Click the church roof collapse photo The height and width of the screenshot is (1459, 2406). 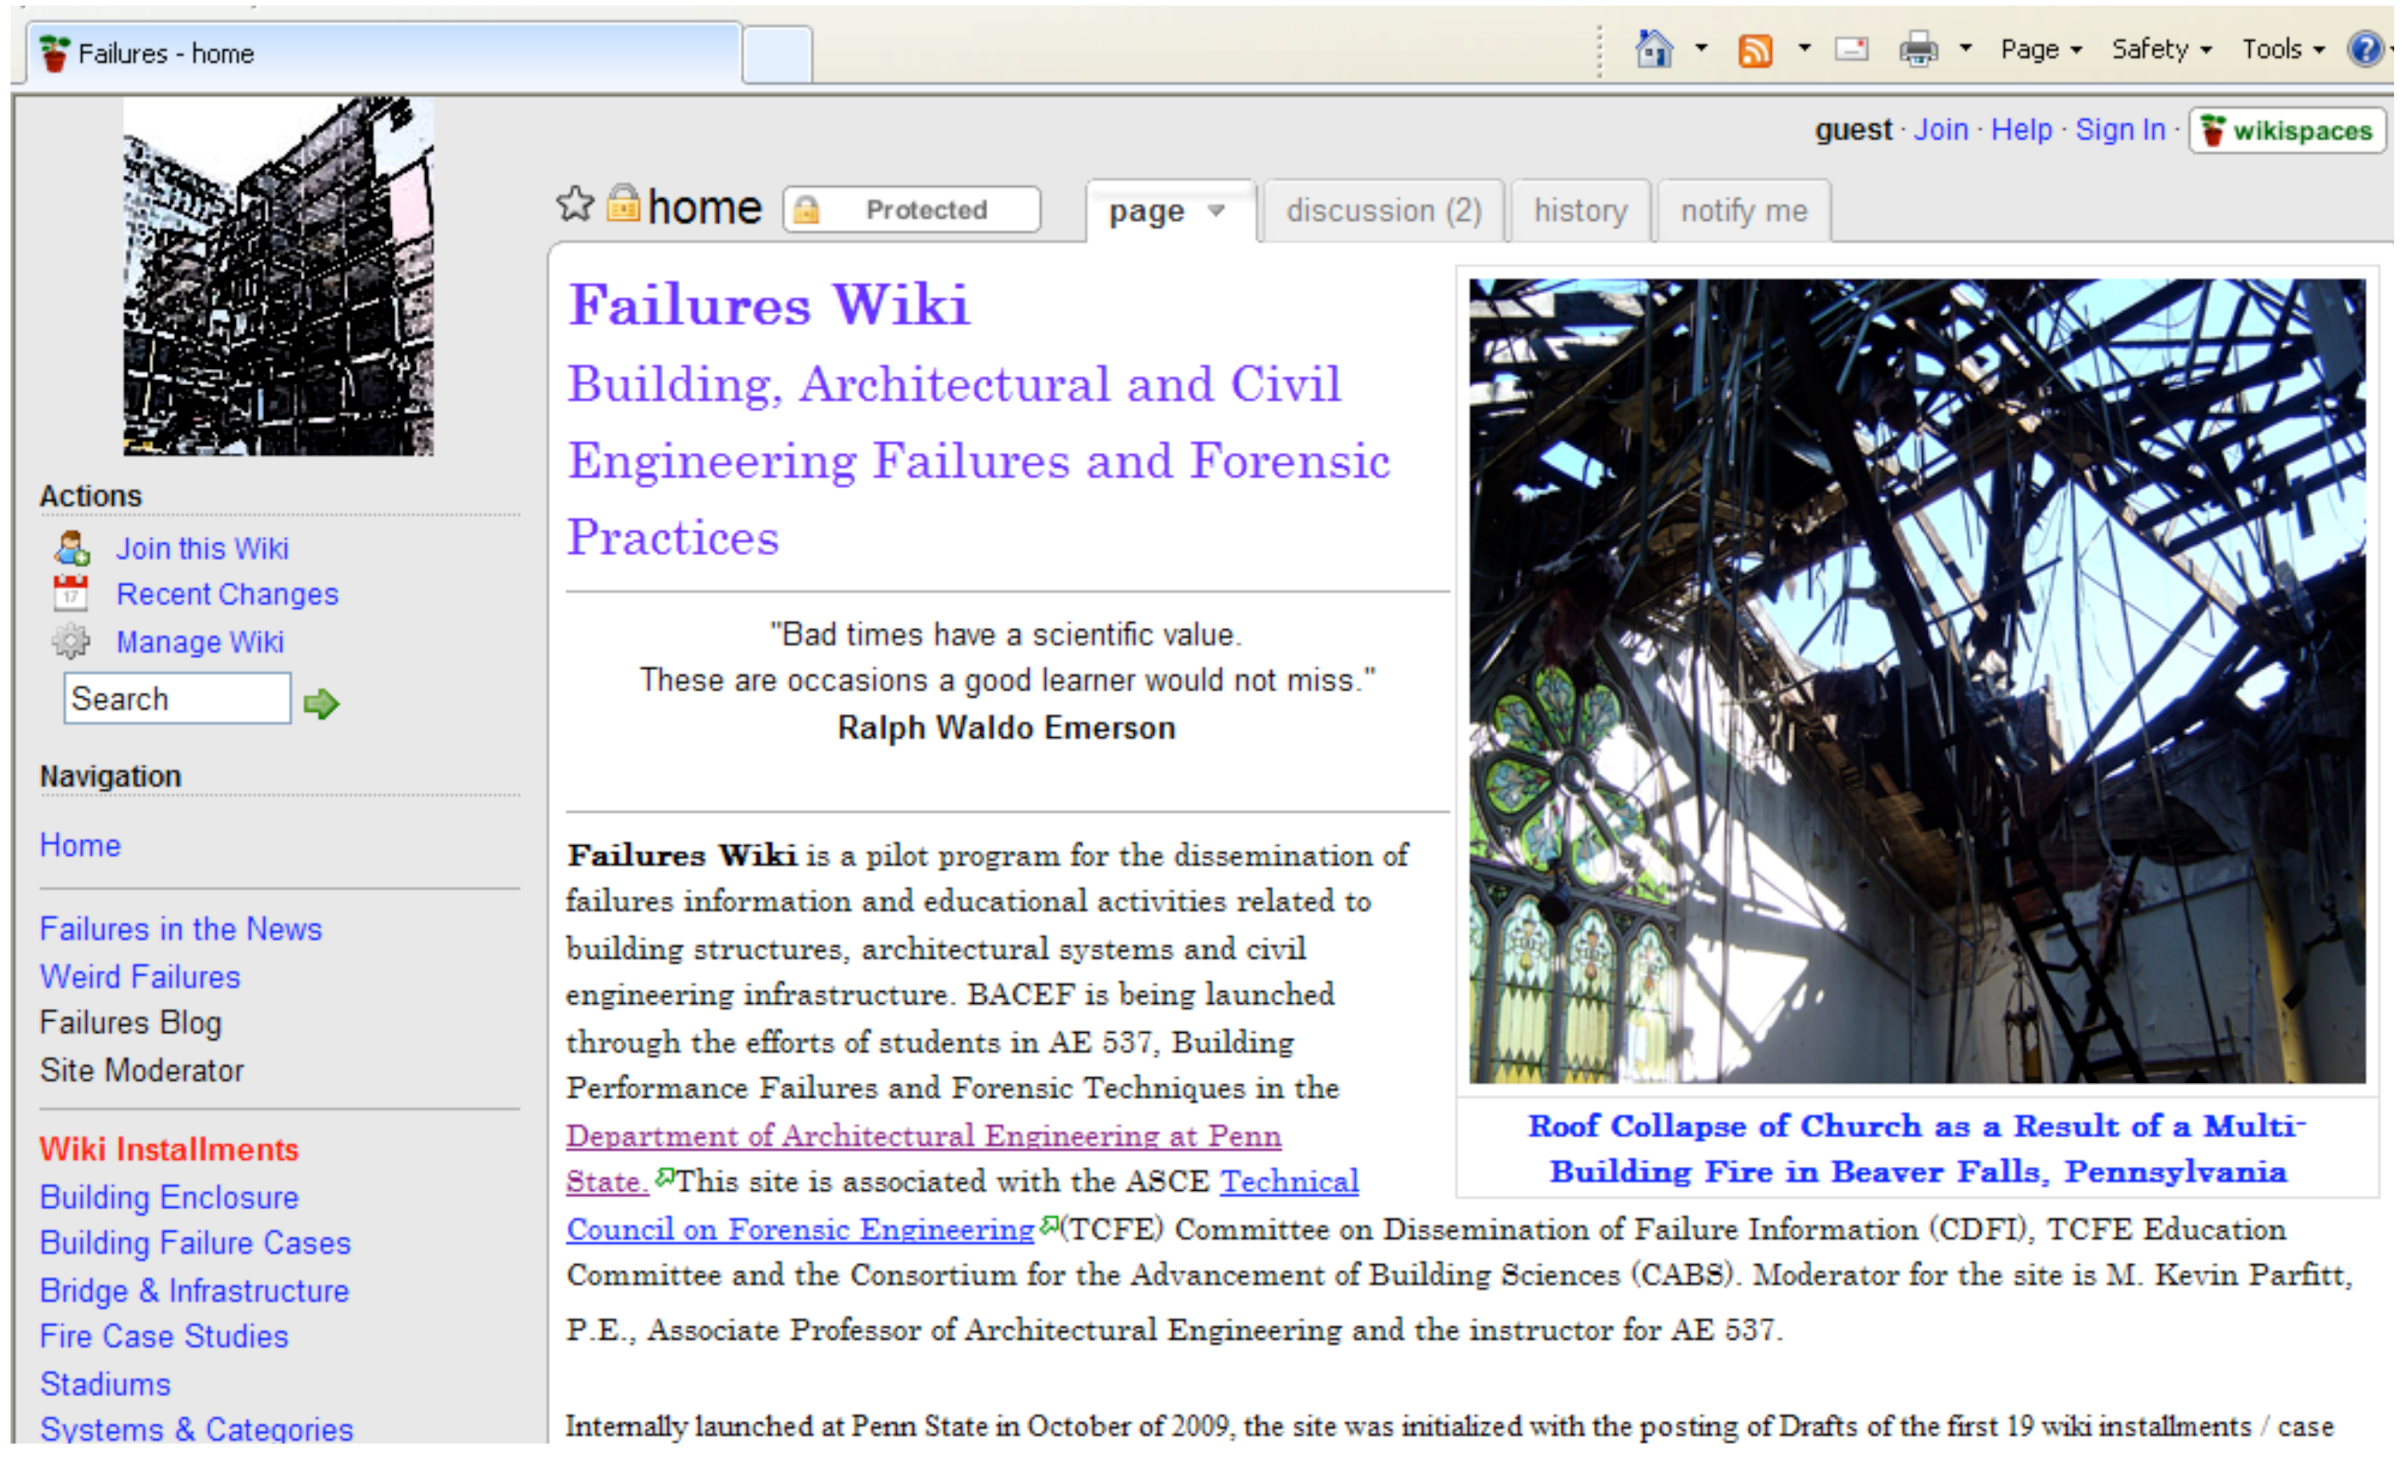coord(1916,680)
